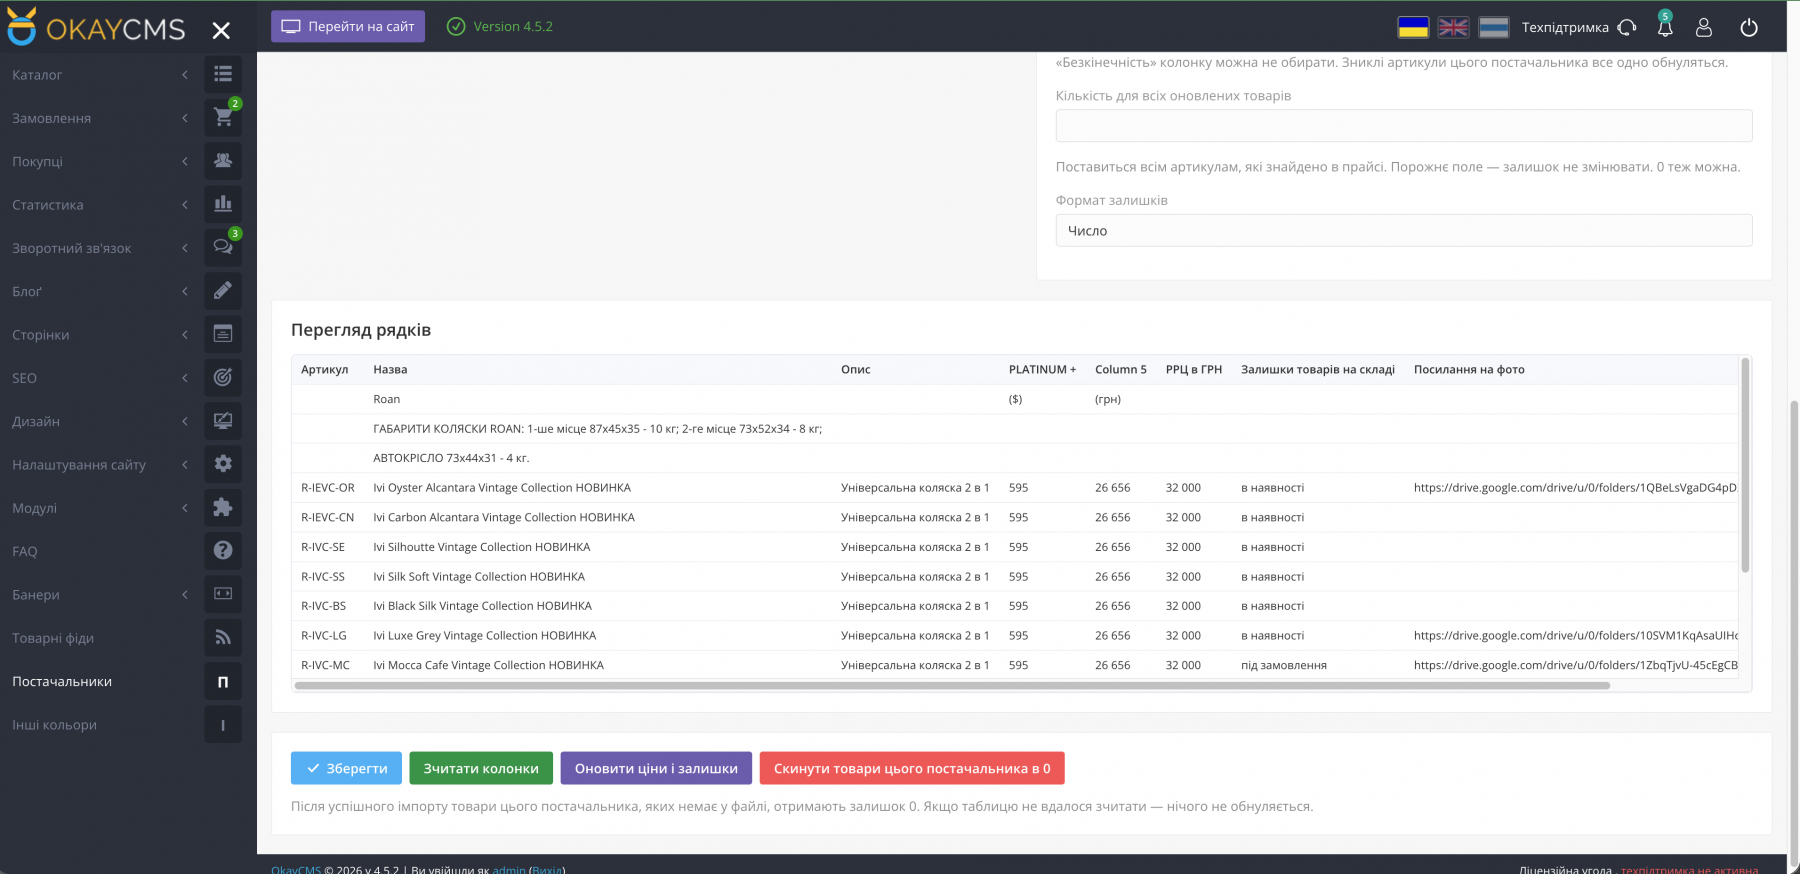Expand the SEO menu chevron
Screen dimensions: 1800x874
coord(185,378)
